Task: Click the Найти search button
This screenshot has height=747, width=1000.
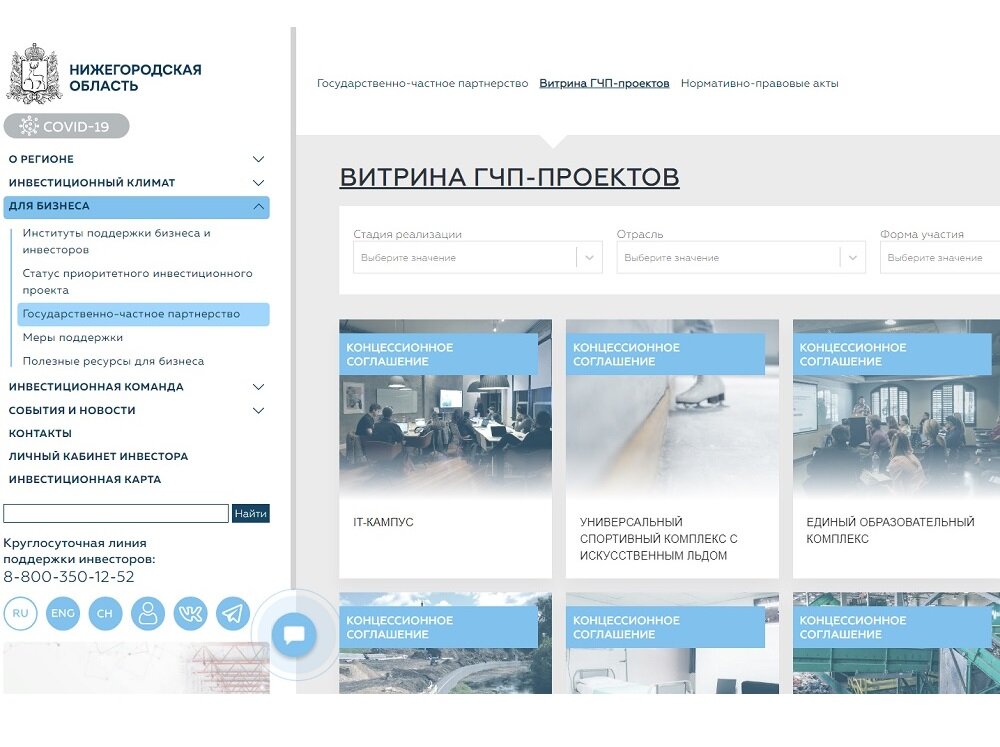Action: coord(251,514)
